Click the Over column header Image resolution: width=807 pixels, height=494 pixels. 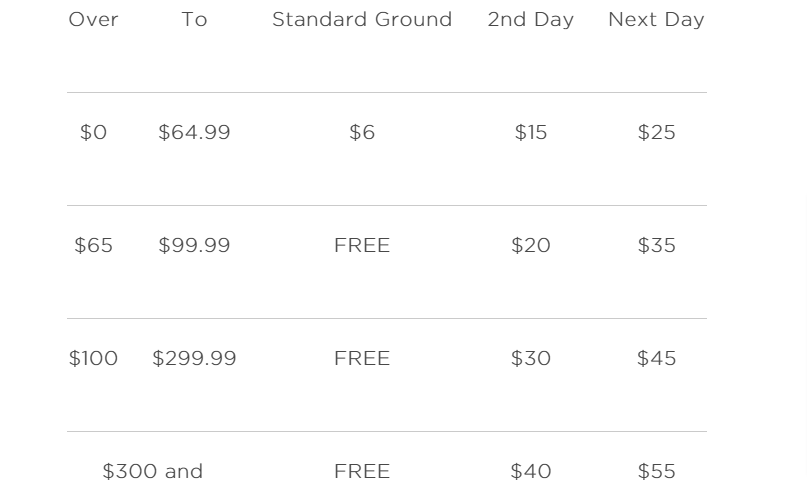[x=93, y=20]
